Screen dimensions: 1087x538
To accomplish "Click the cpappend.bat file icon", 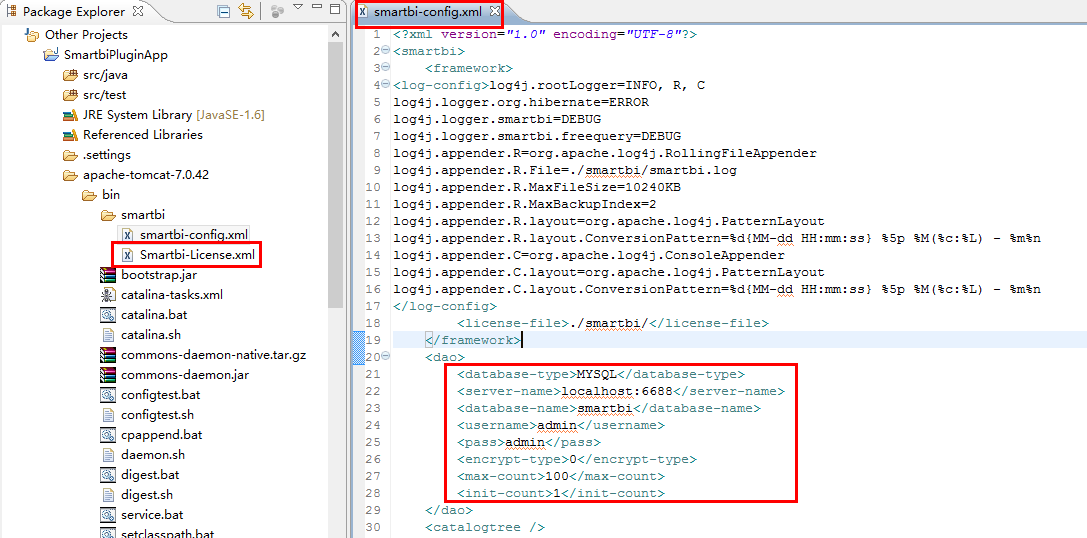I will 107,436.
